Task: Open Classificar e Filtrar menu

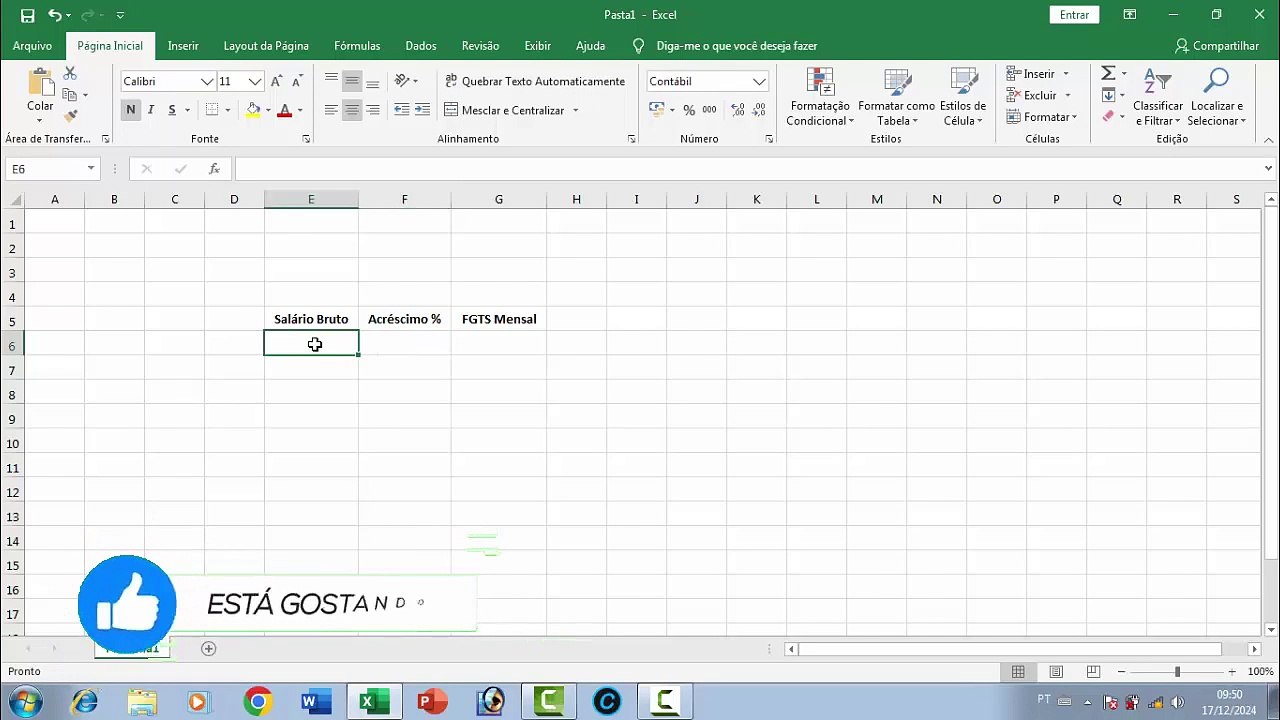Action: 1157,97
